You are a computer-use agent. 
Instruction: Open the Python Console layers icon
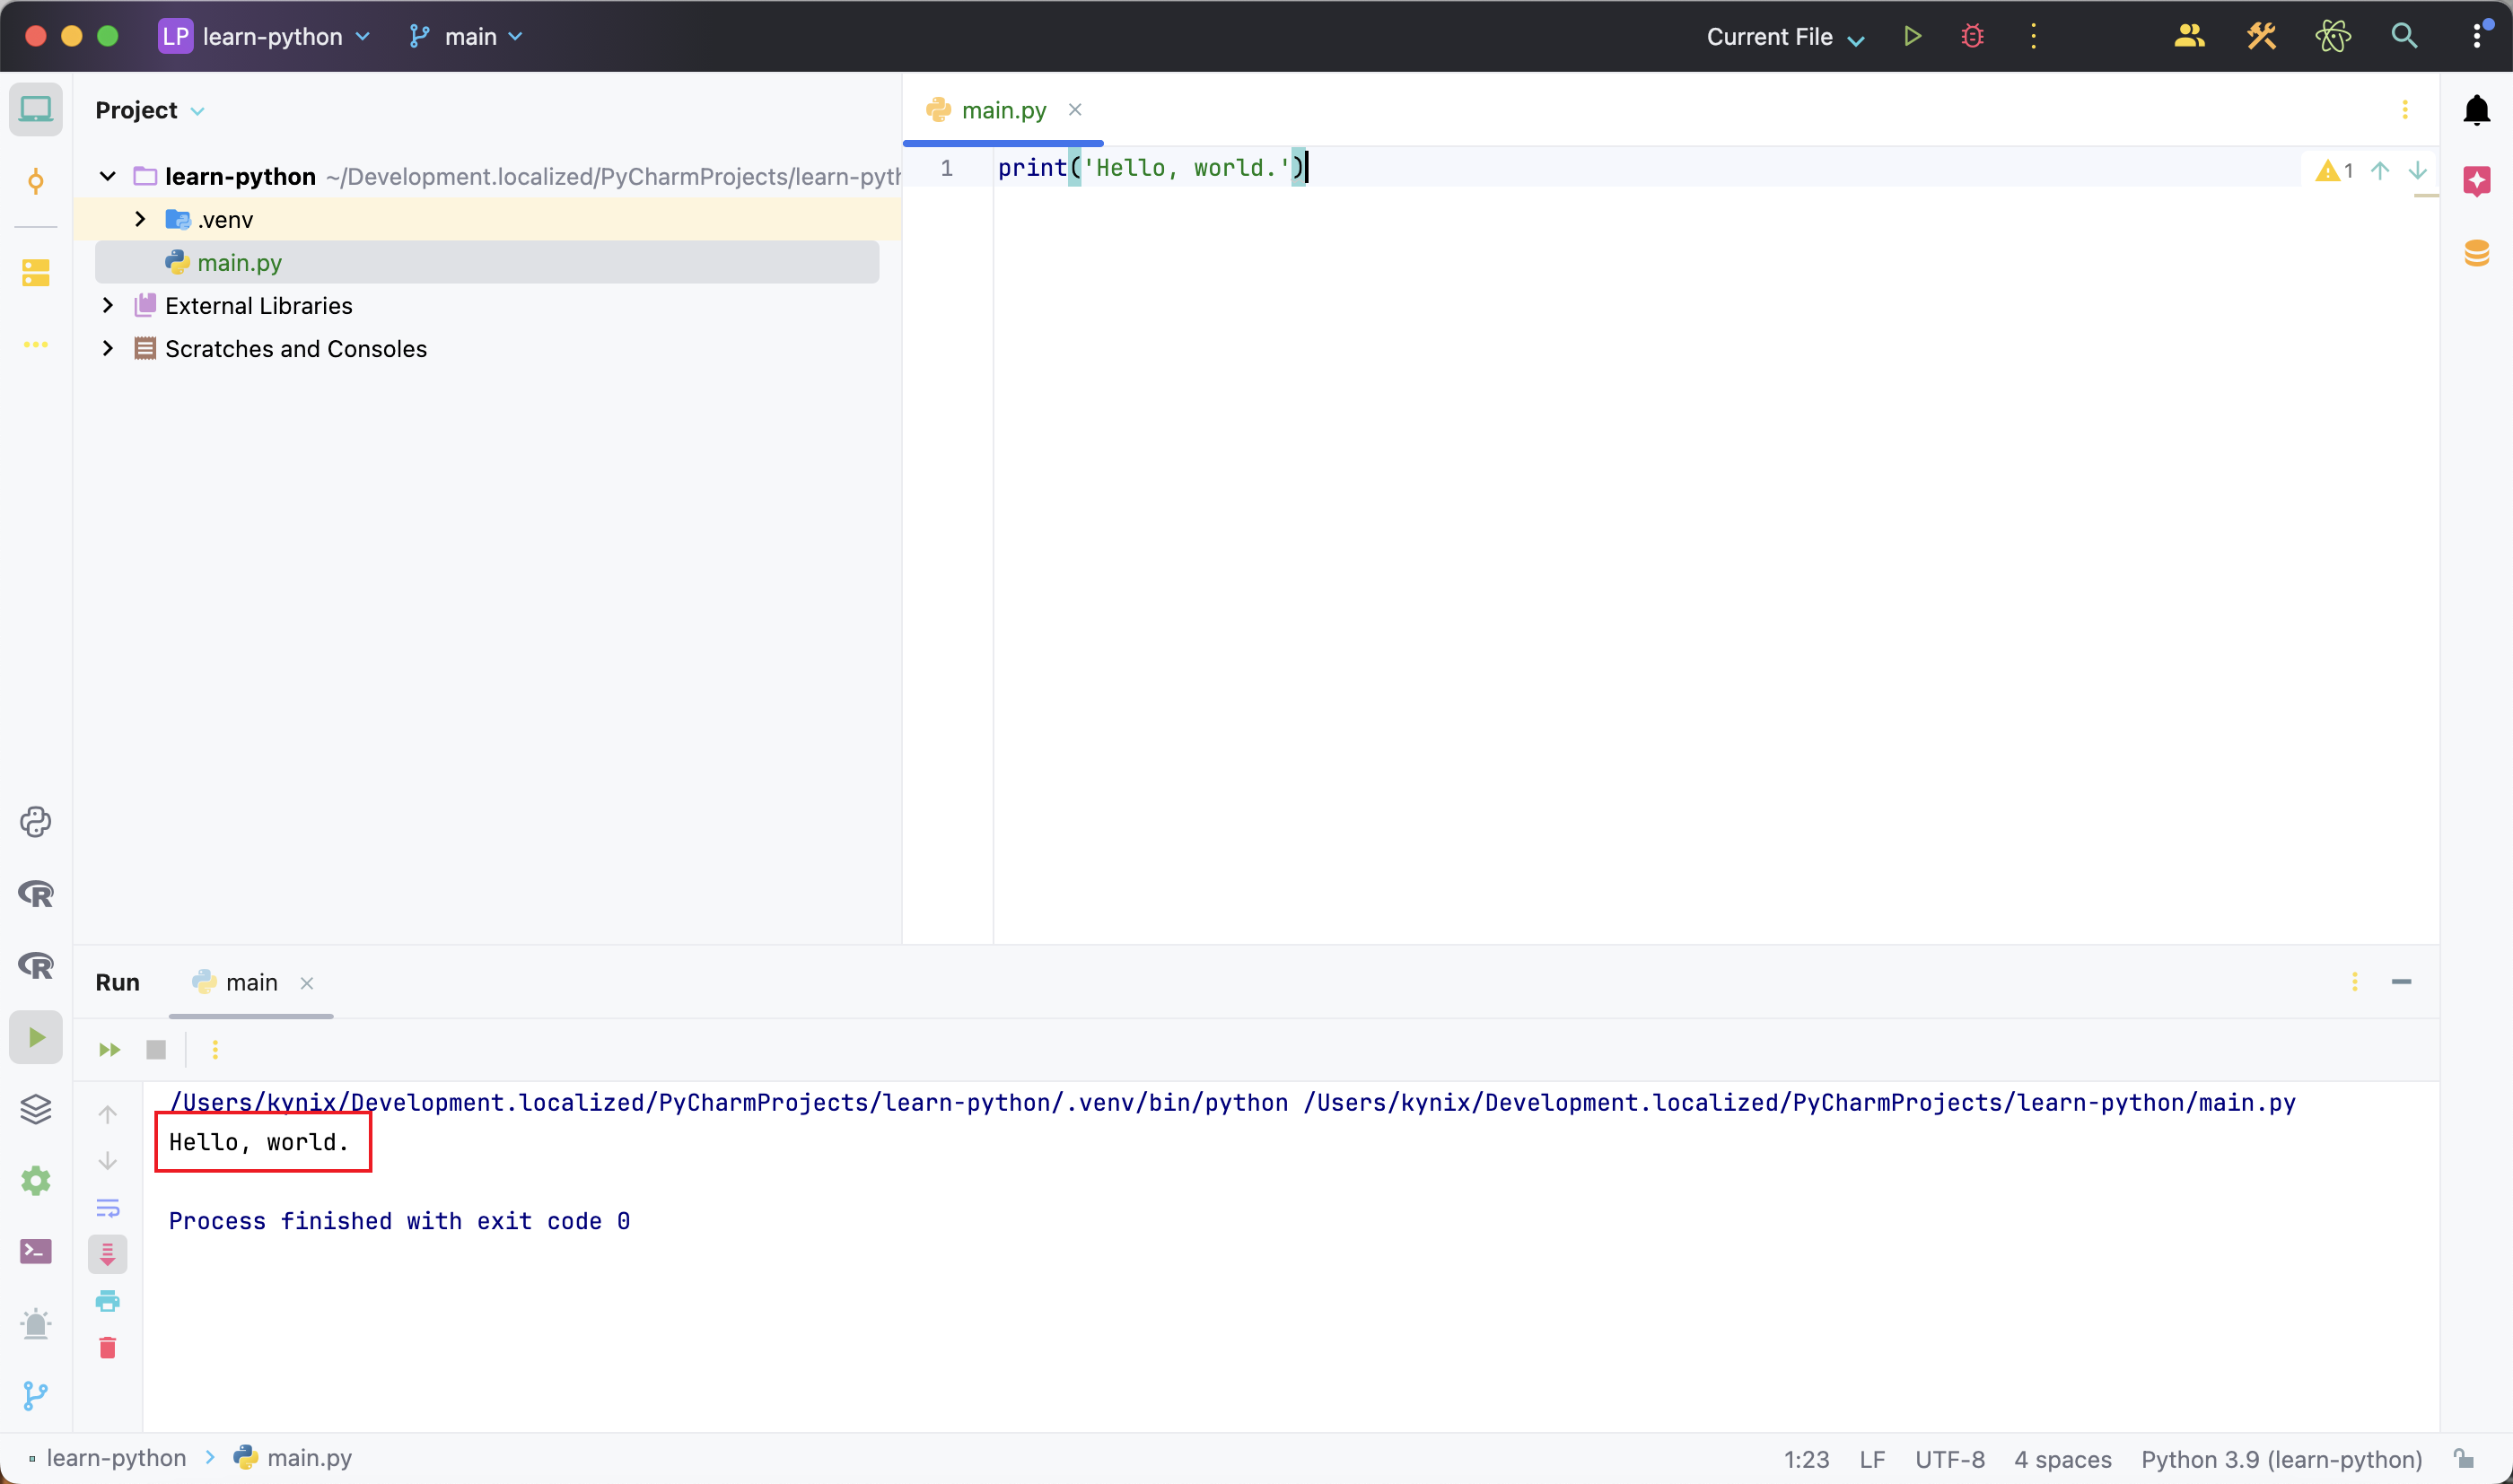[36, 1109]
